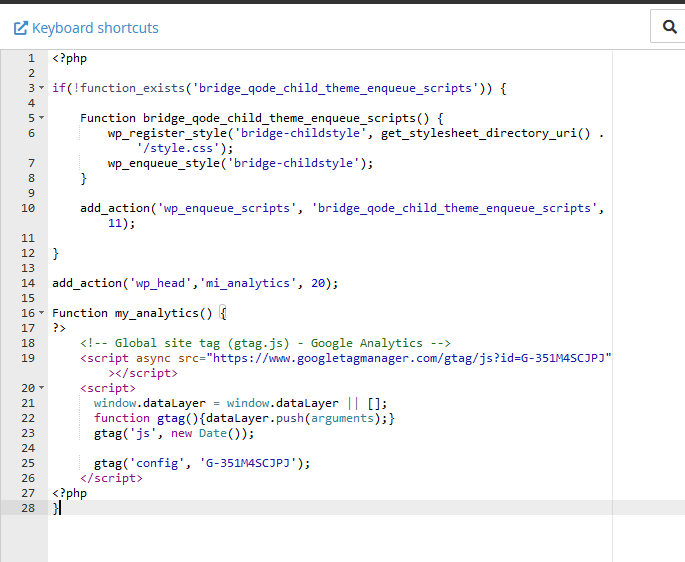Click the '<script>' tag on line 20
685x562 pixels.
[x=108, y=388]
